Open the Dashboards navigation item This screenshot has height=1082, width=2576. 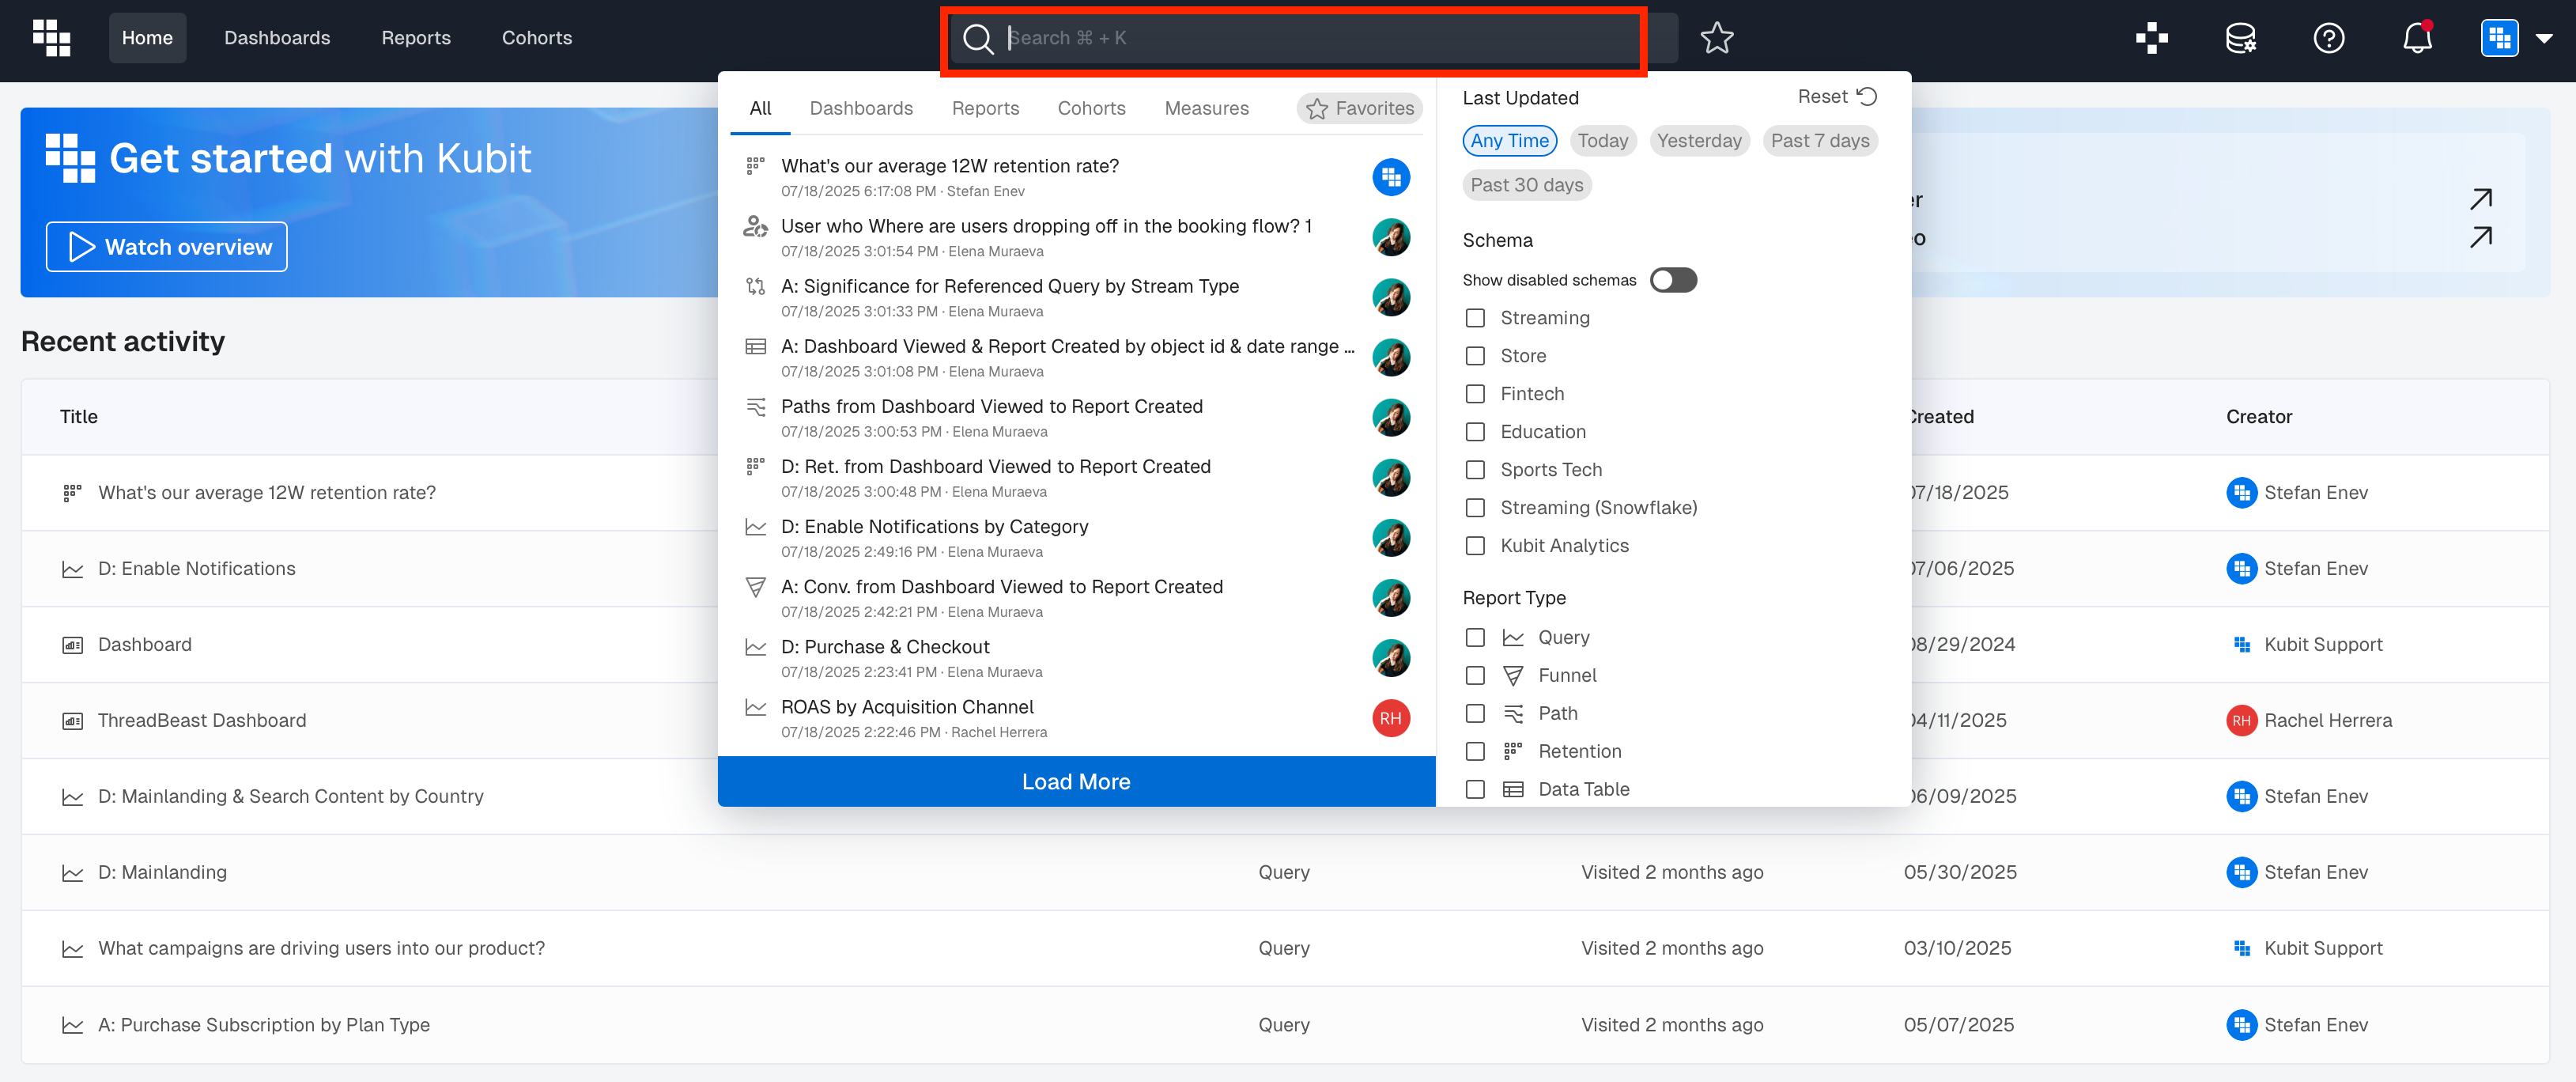277,38
